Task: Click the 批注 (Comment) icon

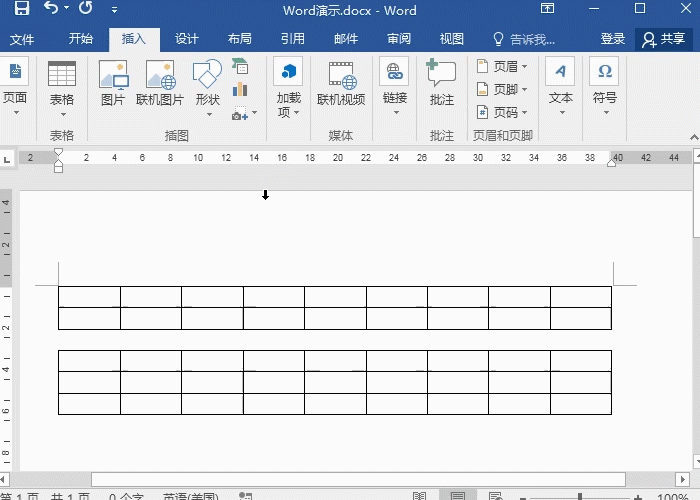Action: (x=442, y=83)
